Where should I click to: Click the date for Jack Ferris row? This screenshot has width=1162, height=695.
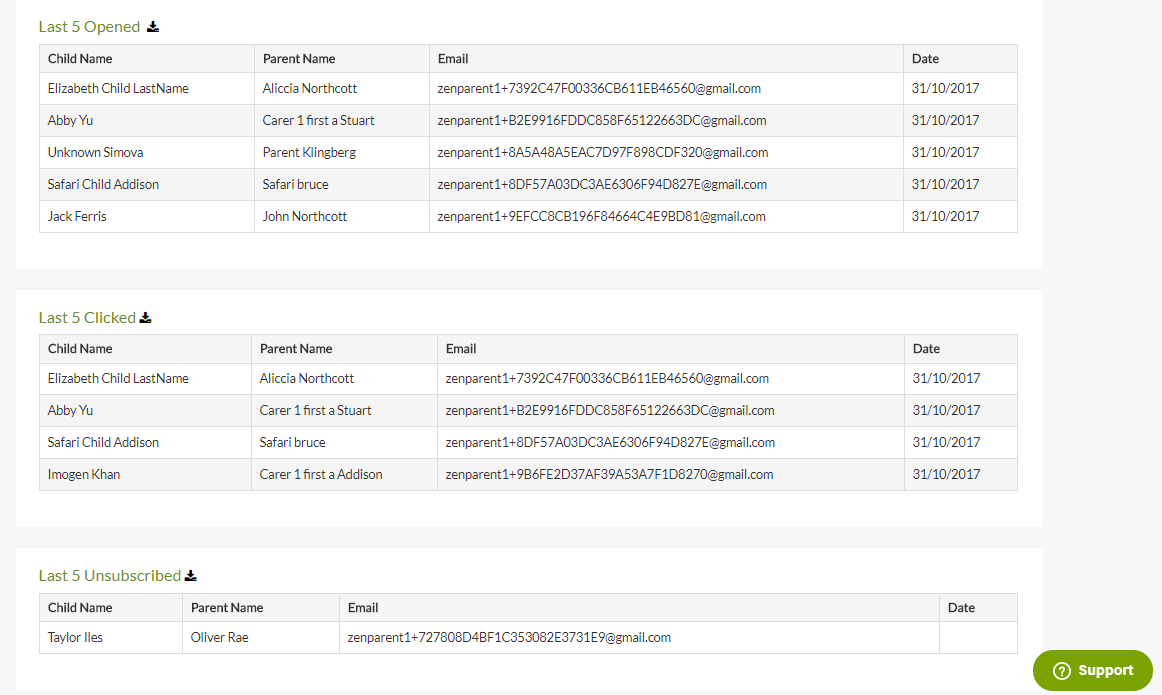pos(945,216)
